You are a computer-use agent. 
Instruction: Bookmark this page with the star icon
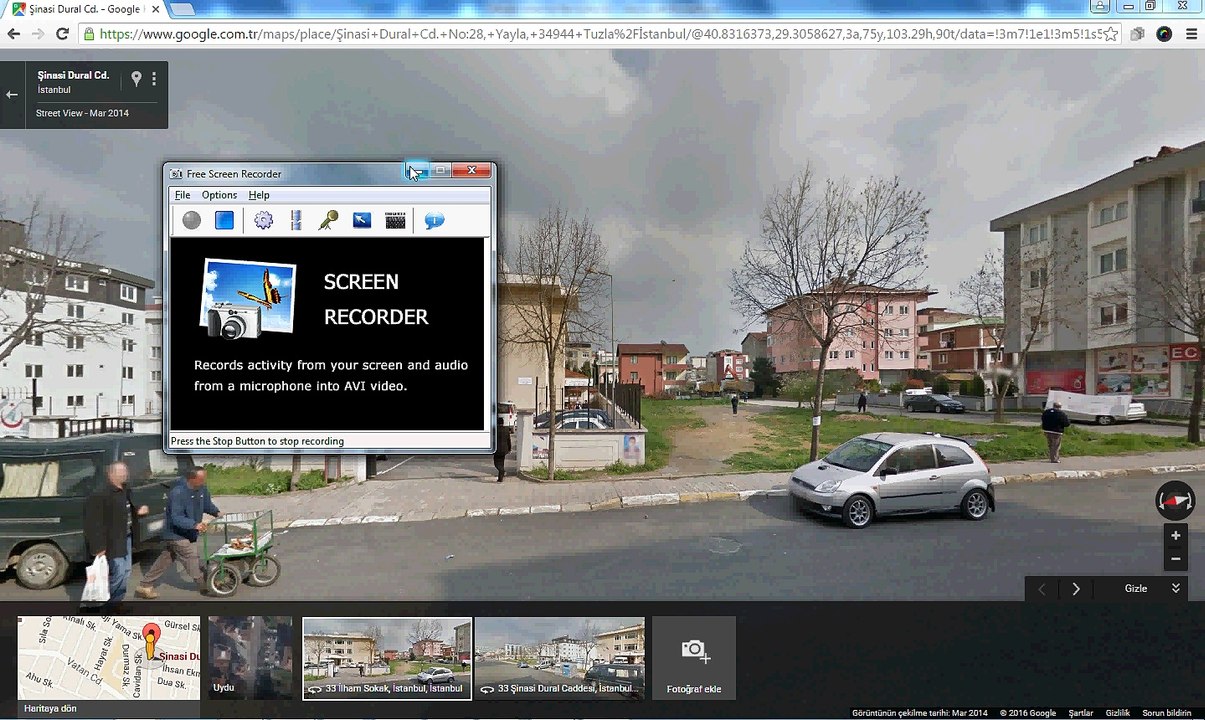pos(1111,34)
